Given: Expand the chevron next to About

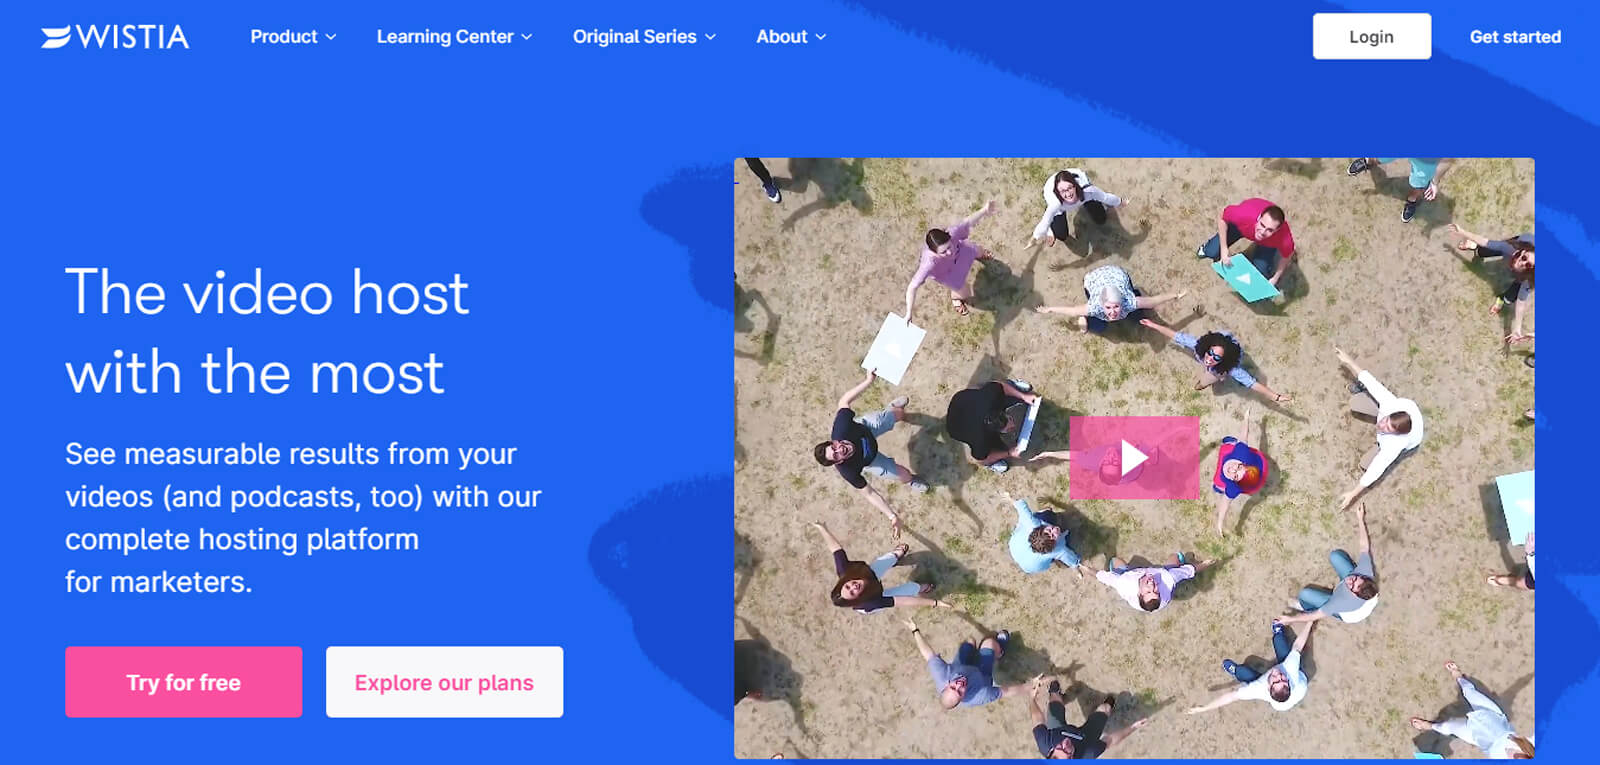Looking at the screenshot, I should 821,37.
